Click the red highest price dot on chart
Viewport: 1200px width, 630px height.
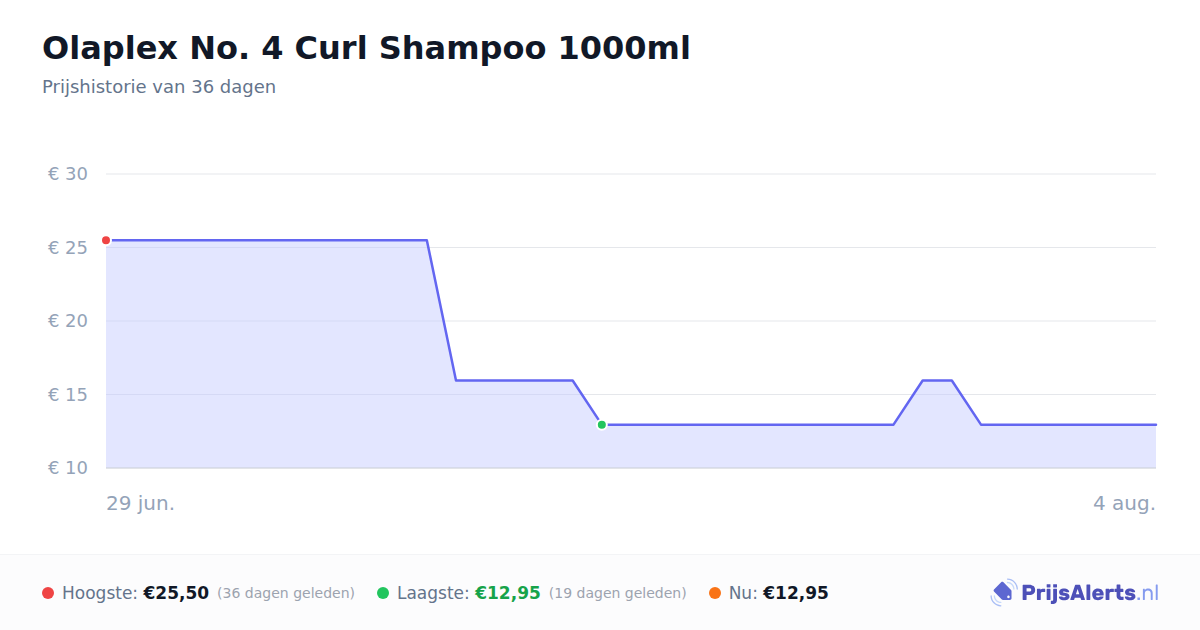[106, 240]
